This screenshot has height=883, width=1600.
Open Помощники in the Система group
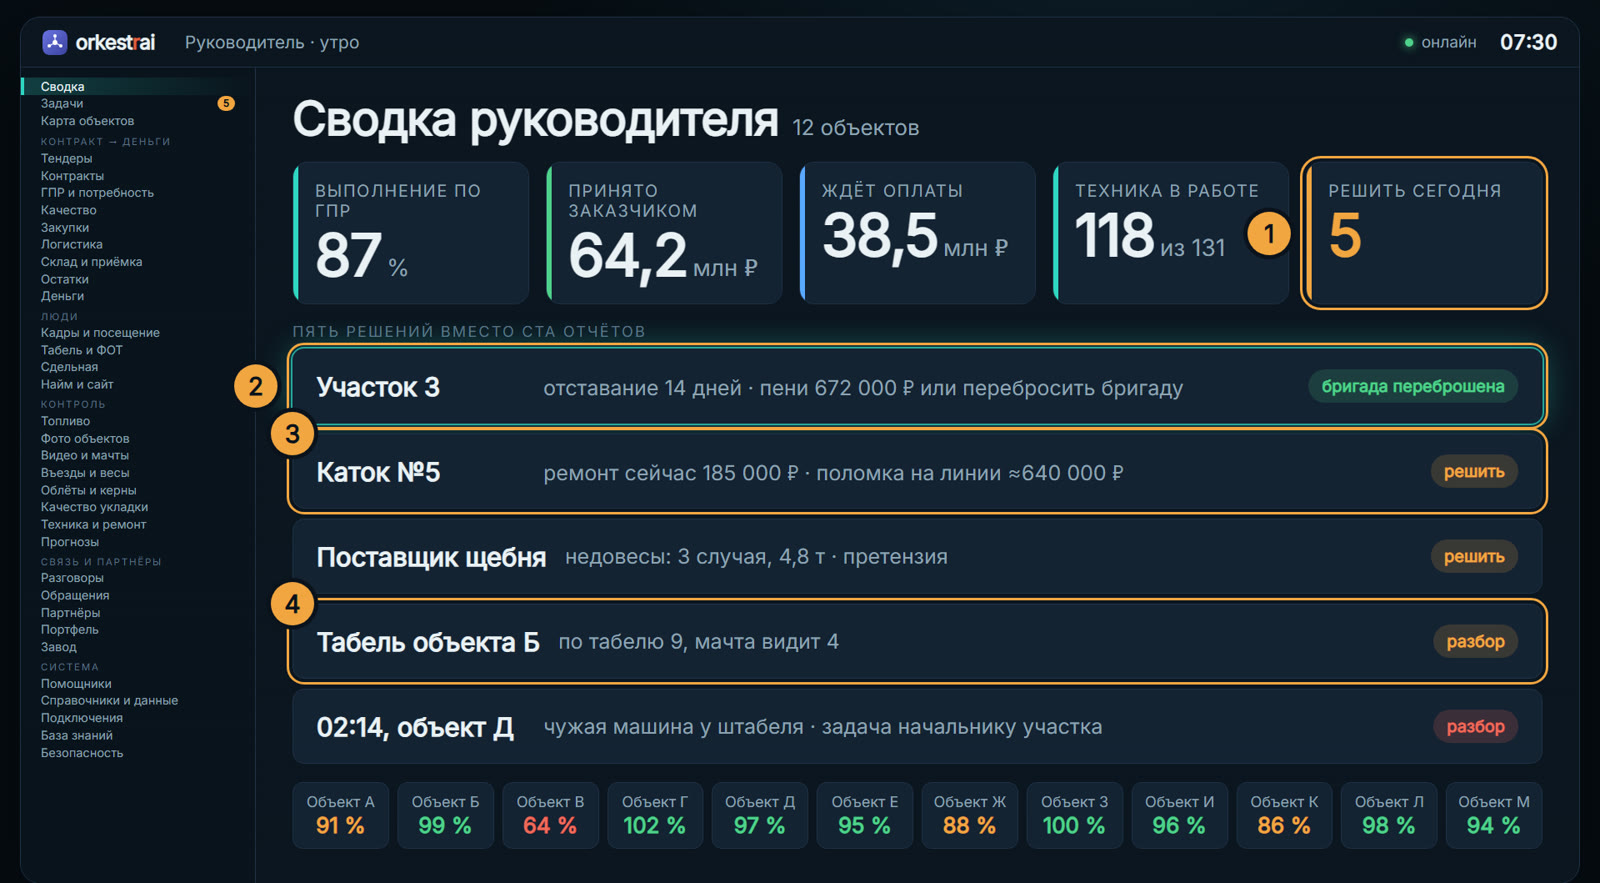pyautogui.click(x=76, y=684)
